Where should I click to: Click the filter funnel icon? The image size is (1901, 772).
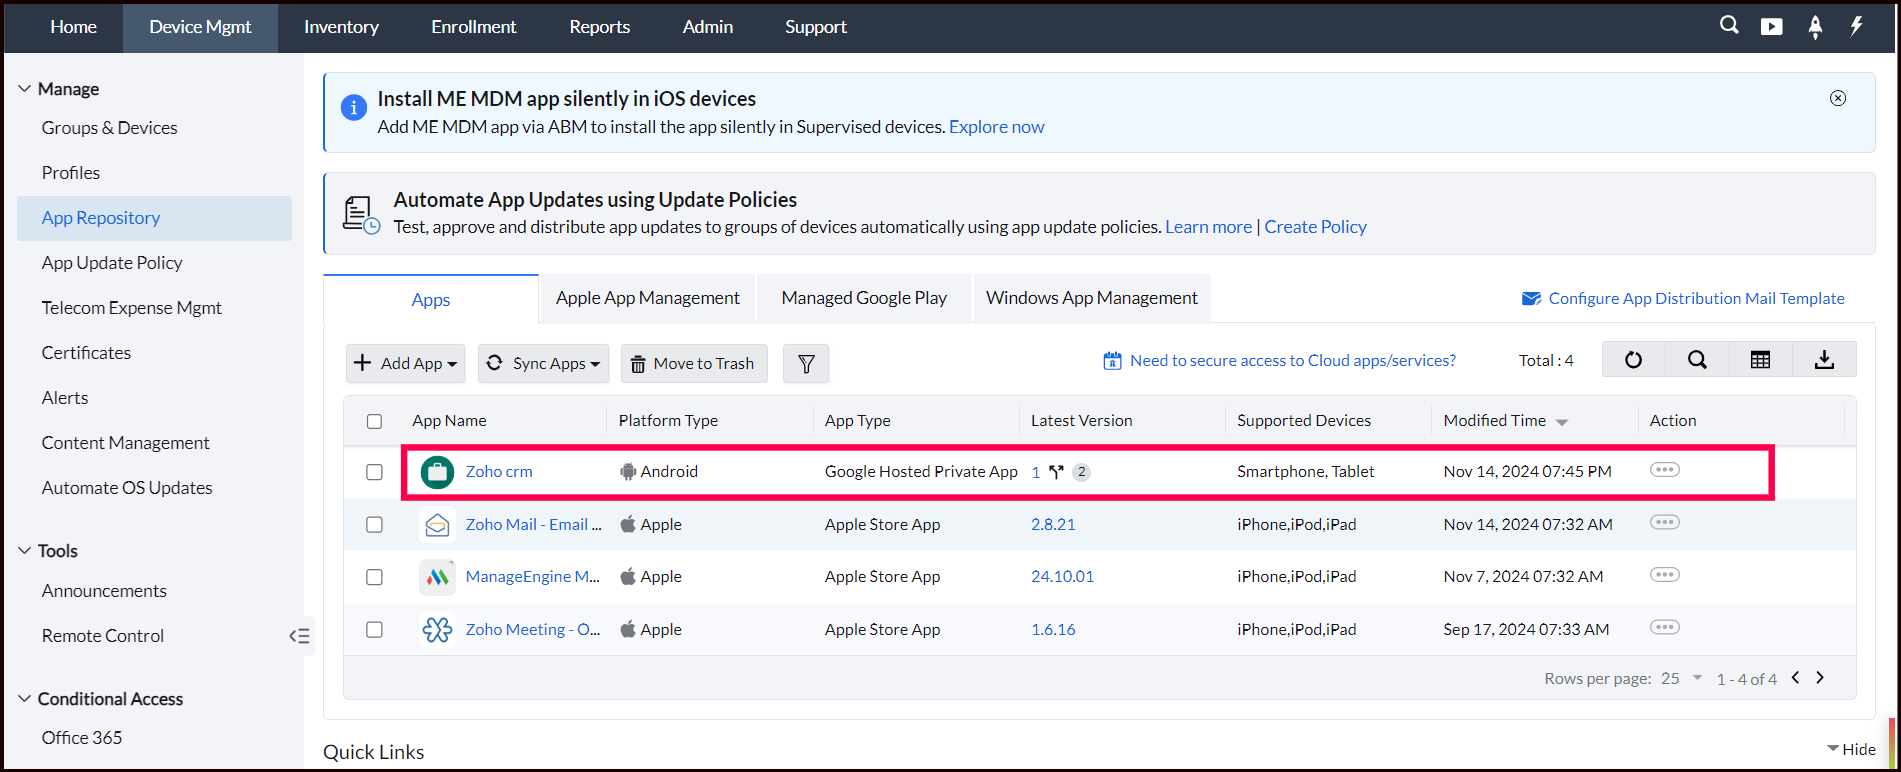[x=806, y=364]
